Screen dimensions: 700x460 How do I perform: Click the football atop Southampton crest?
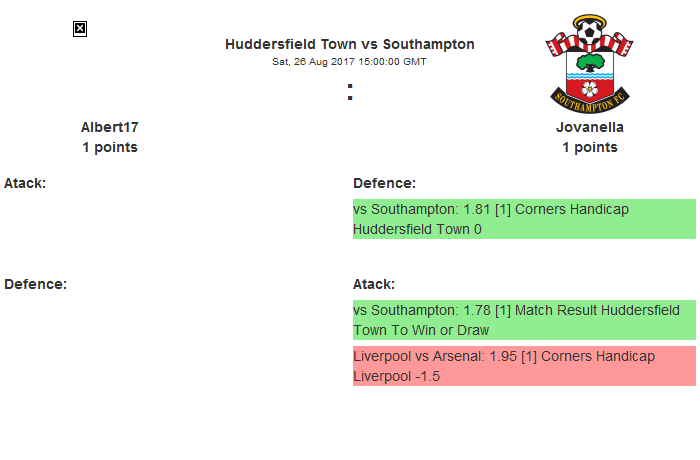tap(589, 31)
